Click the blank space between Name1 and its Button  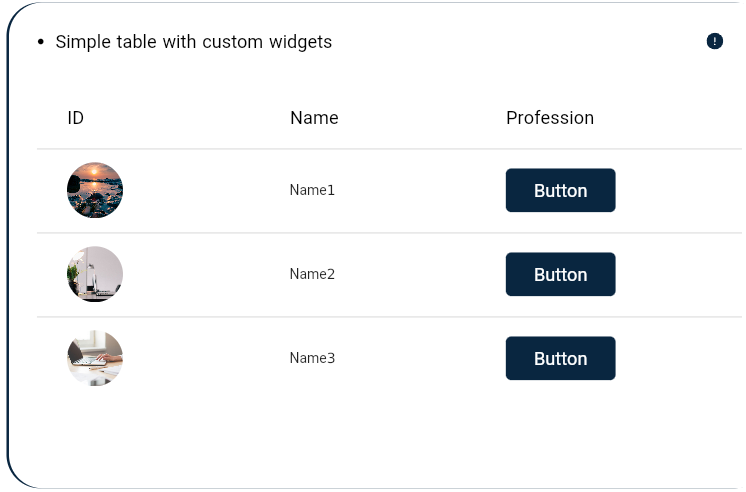[x=421, y=190]
